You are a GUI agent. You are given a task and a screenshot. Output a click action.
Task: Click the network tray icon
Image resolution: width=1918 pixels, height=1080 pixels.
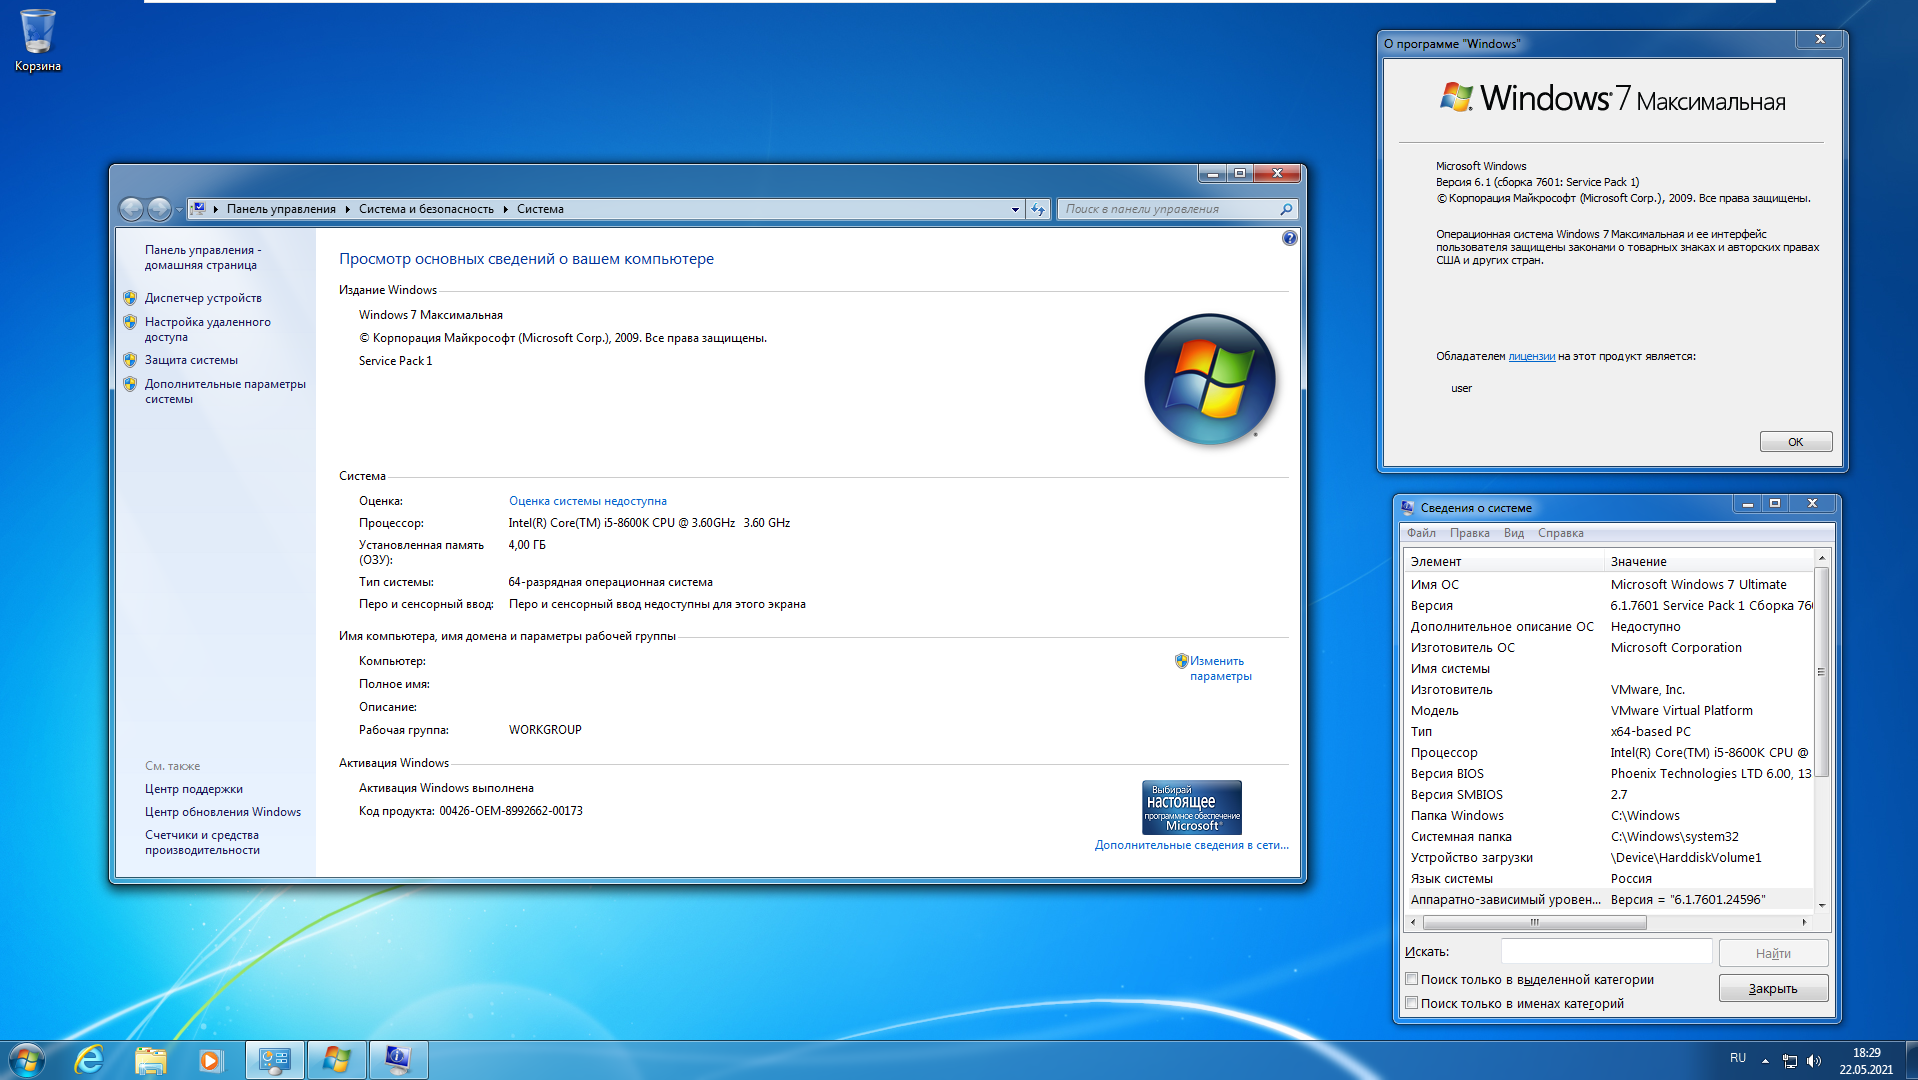(x=1790, y=1061)
